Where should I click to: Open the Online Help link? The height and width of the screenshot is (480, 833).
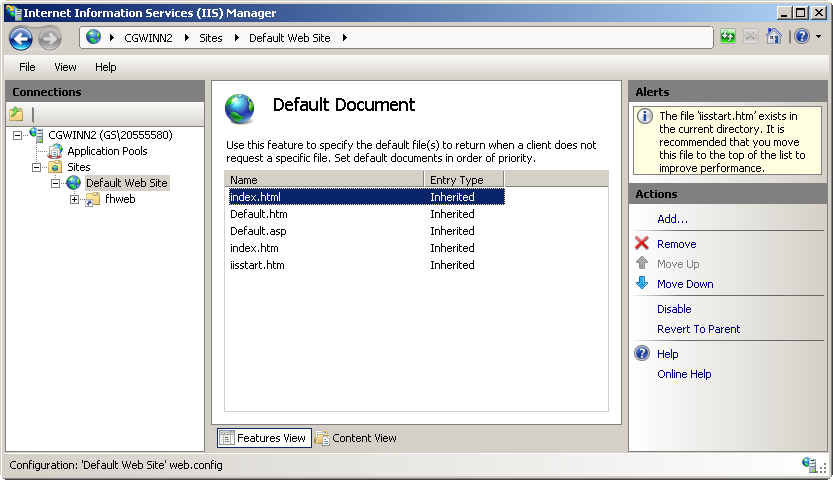pos(684,374)
